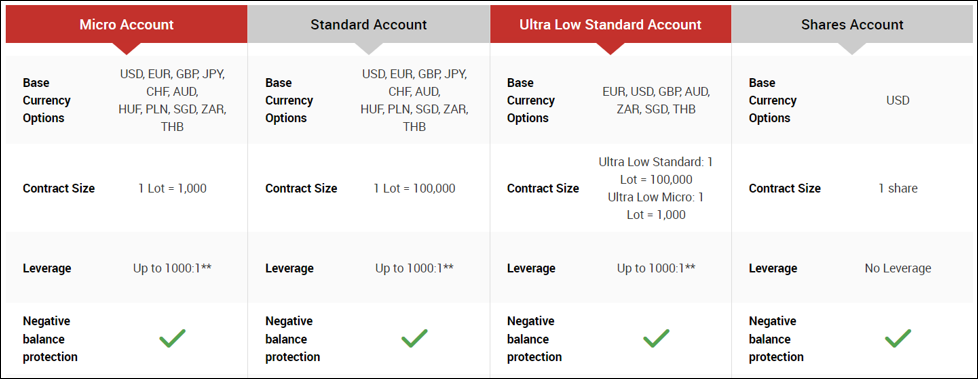The height and width of the screenshot is (379, 978).
Task: Click the Standard Account negative balance checkmark
Action: pyautogui.click(x=414, y=338)
